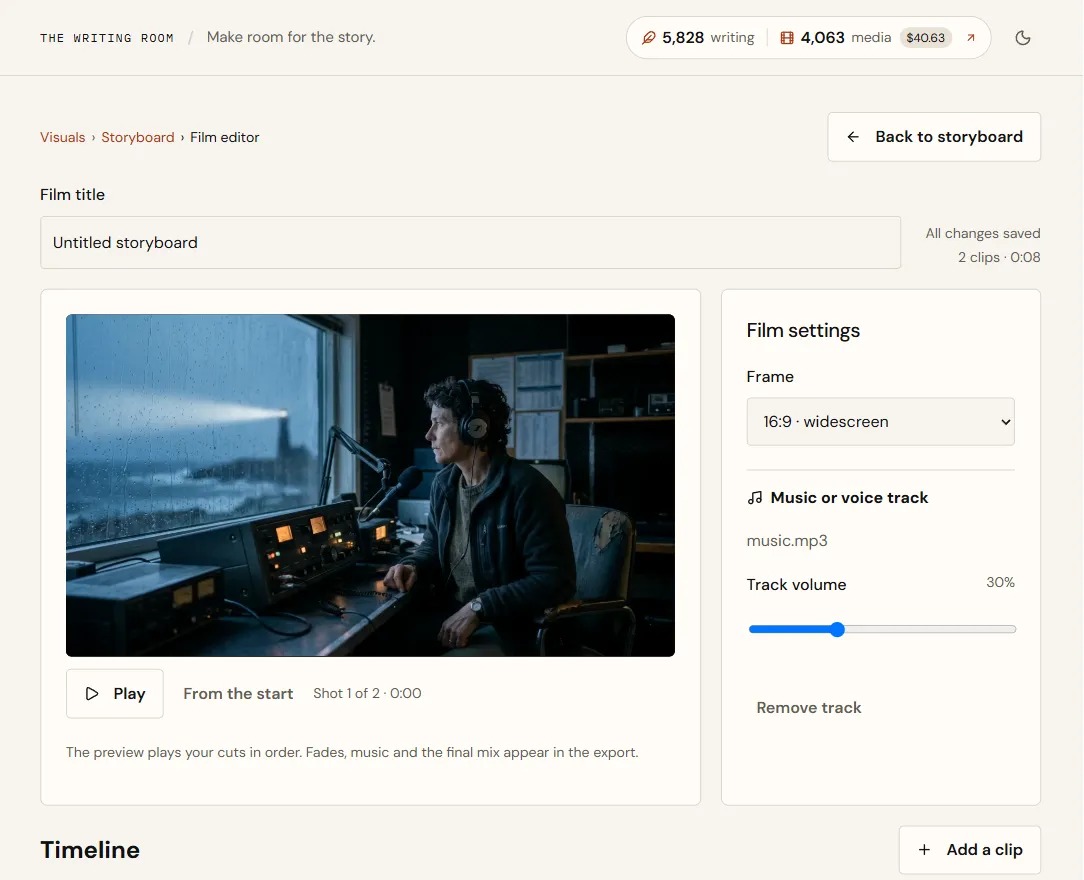Viewport: 1084px width, 880px height.
Task: Click Back to storyboard button
Action: click(934, 137)
